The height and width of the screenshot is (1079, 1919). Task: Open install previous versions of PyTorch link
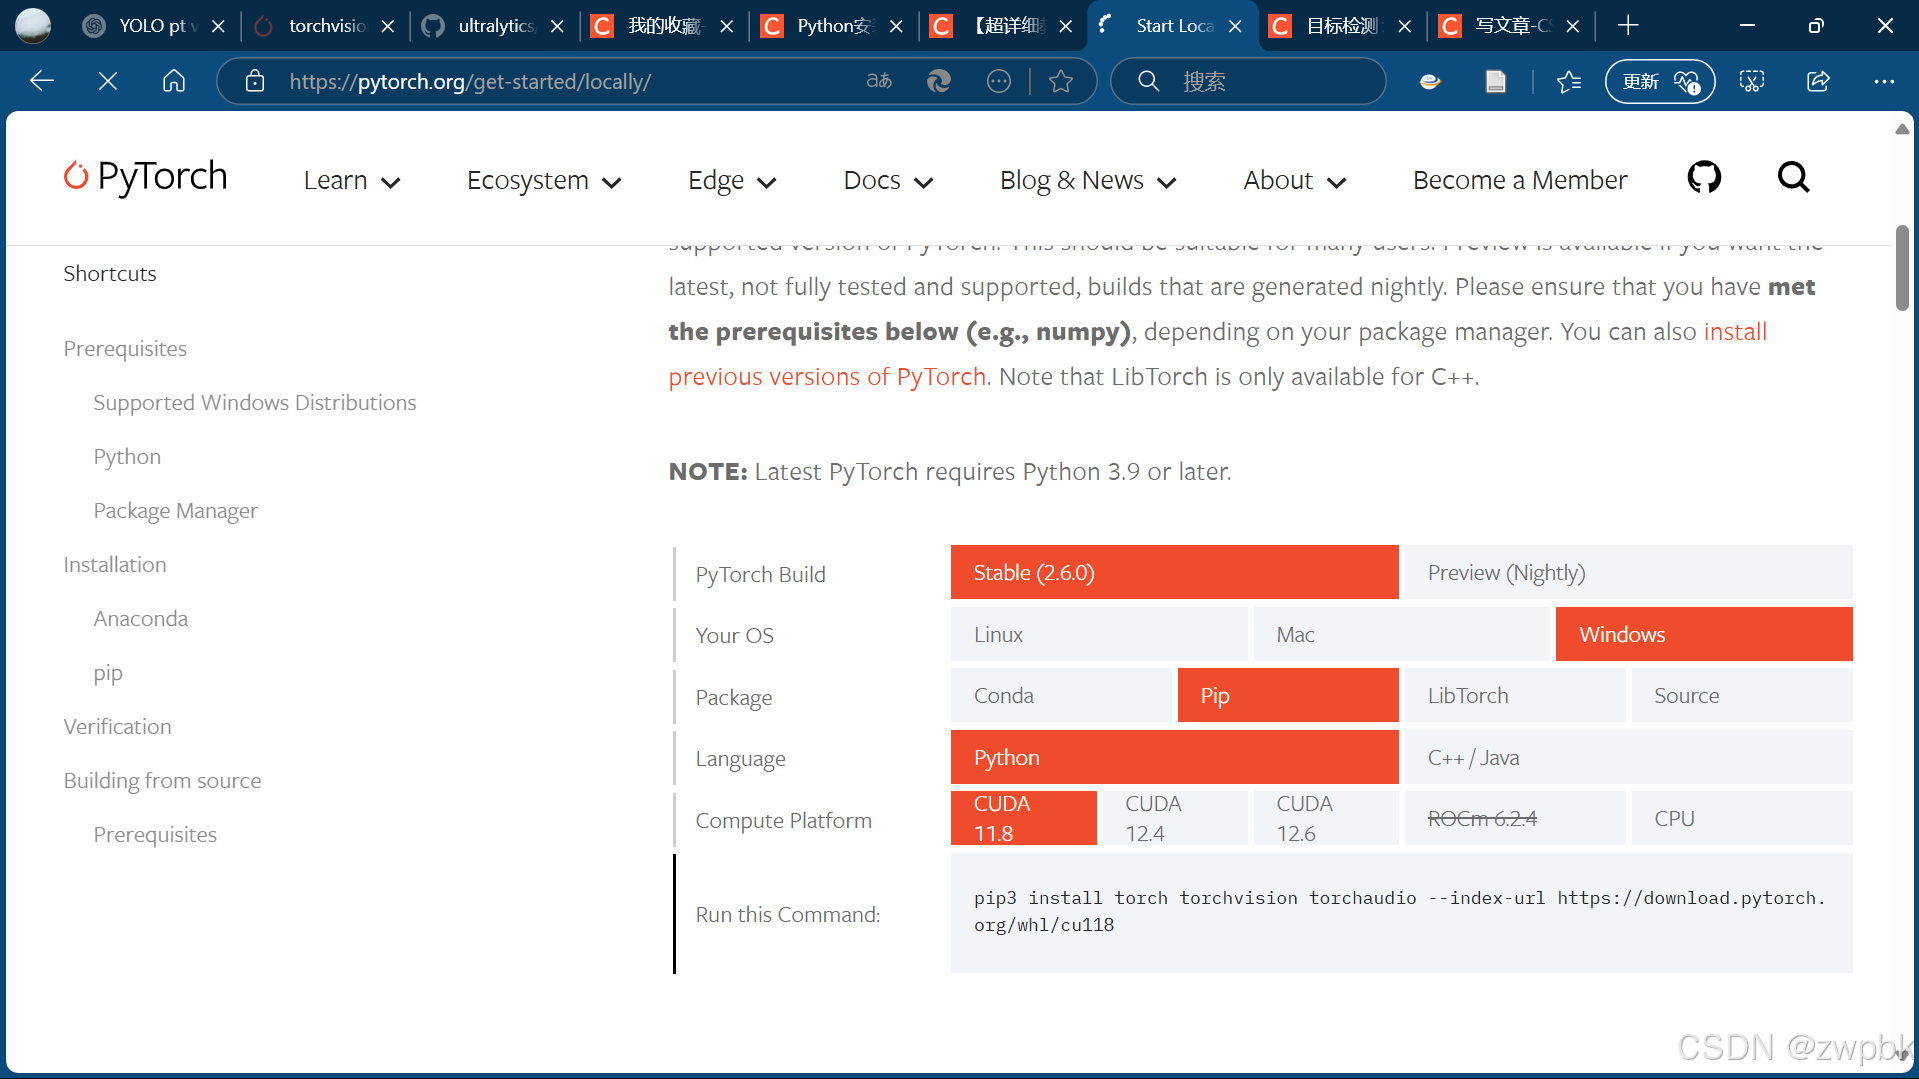point(827,376)
